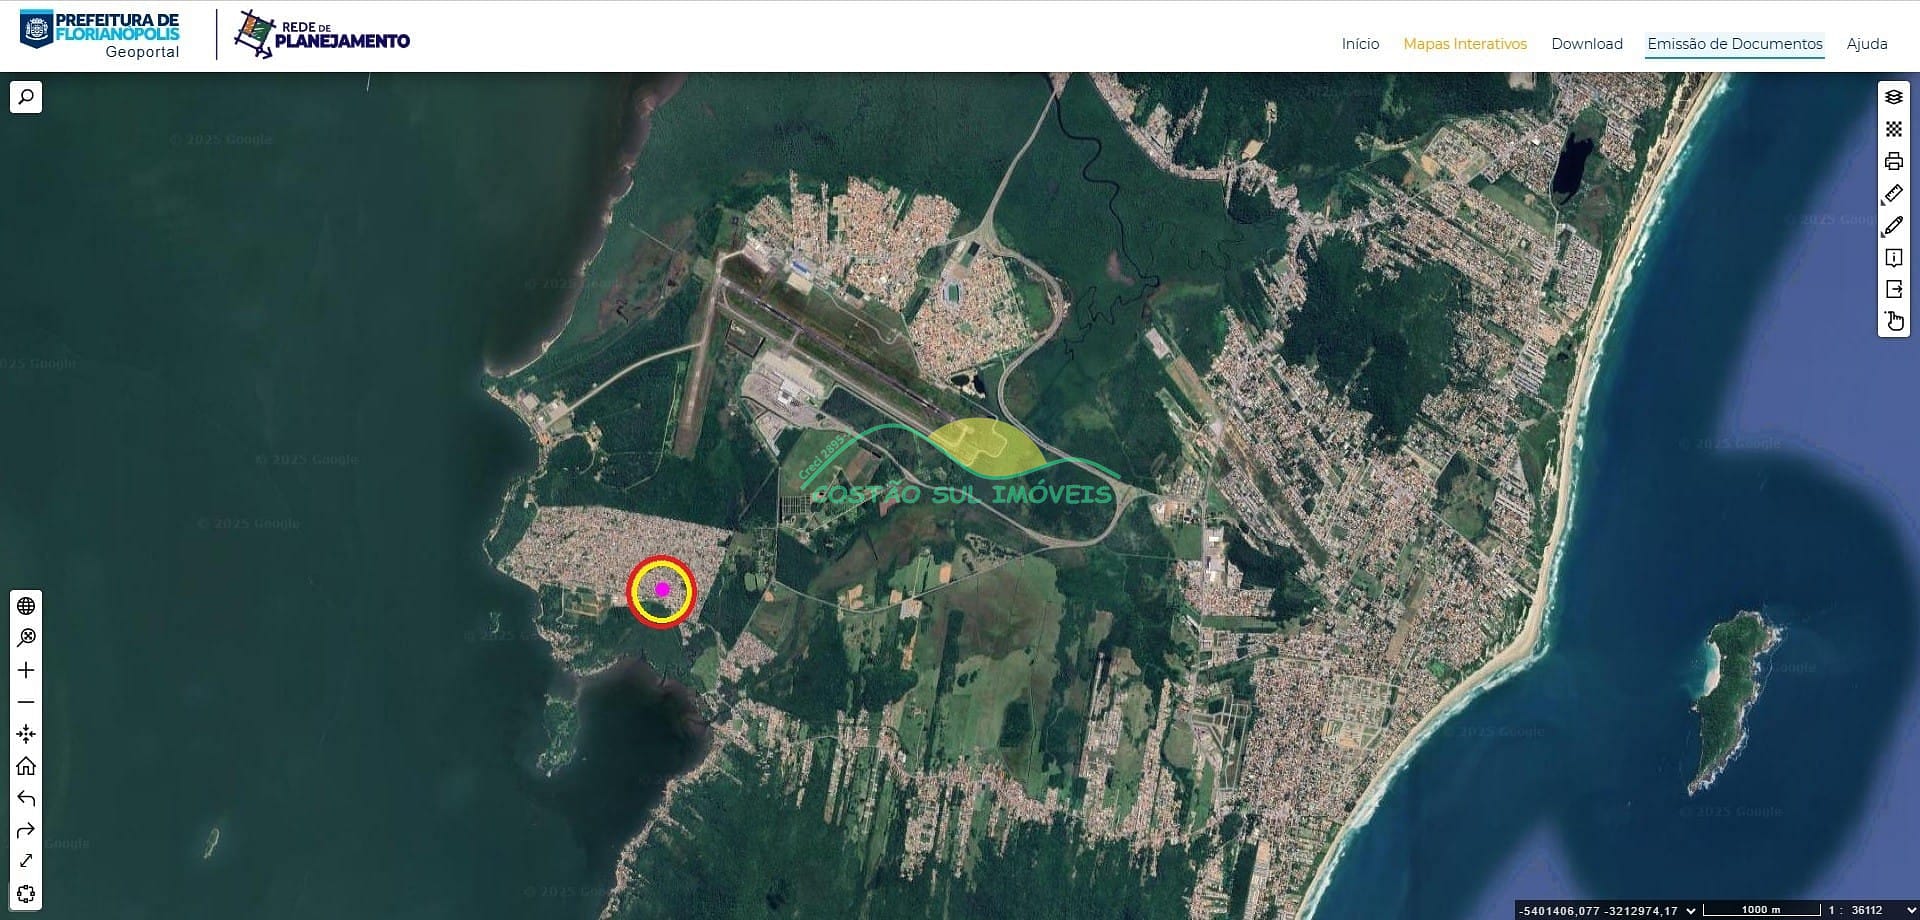This screenshot has width=1920, height=920.
Task: Open the Emissão de Documentos menu
Action: point(1734,44)
